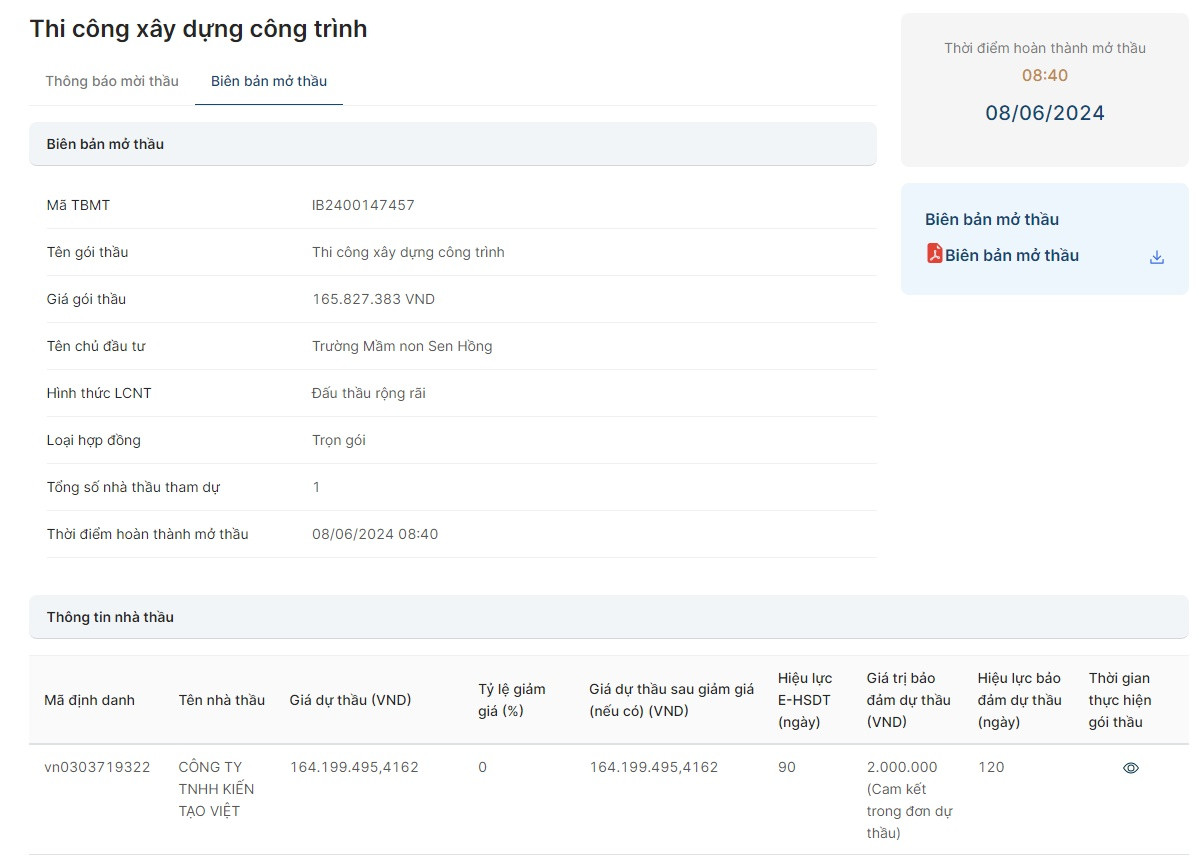Click the Tỷ lệ giảm giá (%) header

[511, 700]
